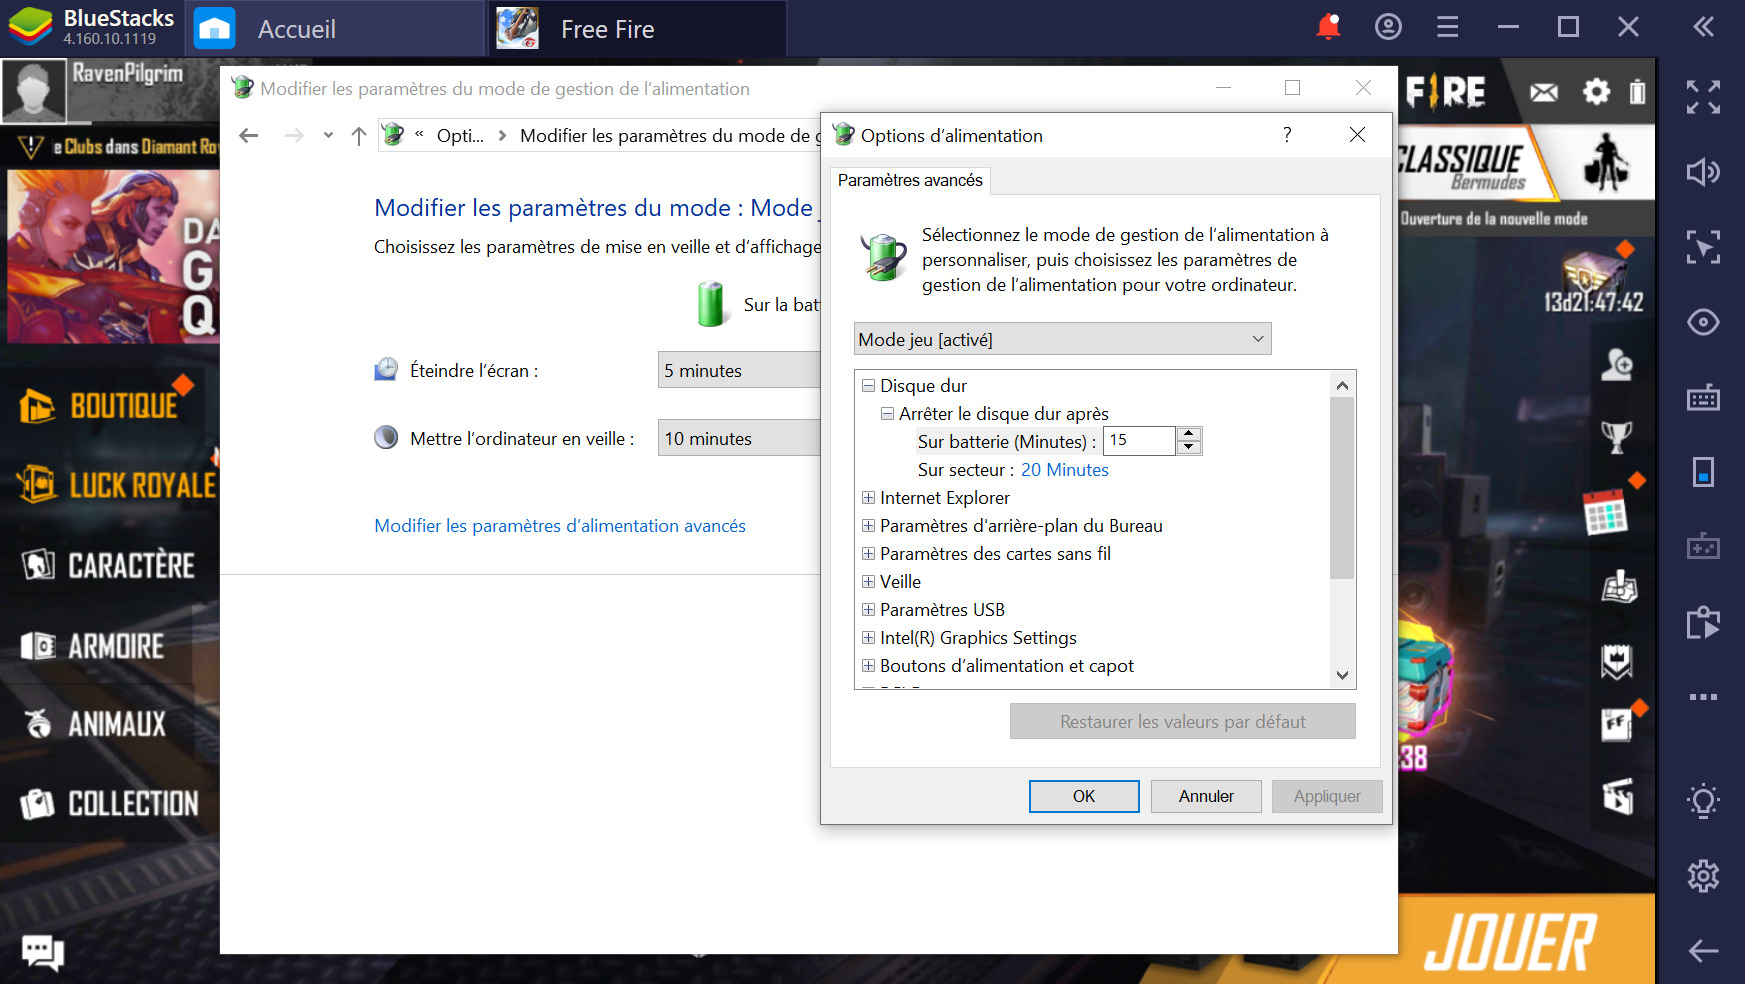Open BlueStacks keyboard controls icon

[x=1703, y=397]
